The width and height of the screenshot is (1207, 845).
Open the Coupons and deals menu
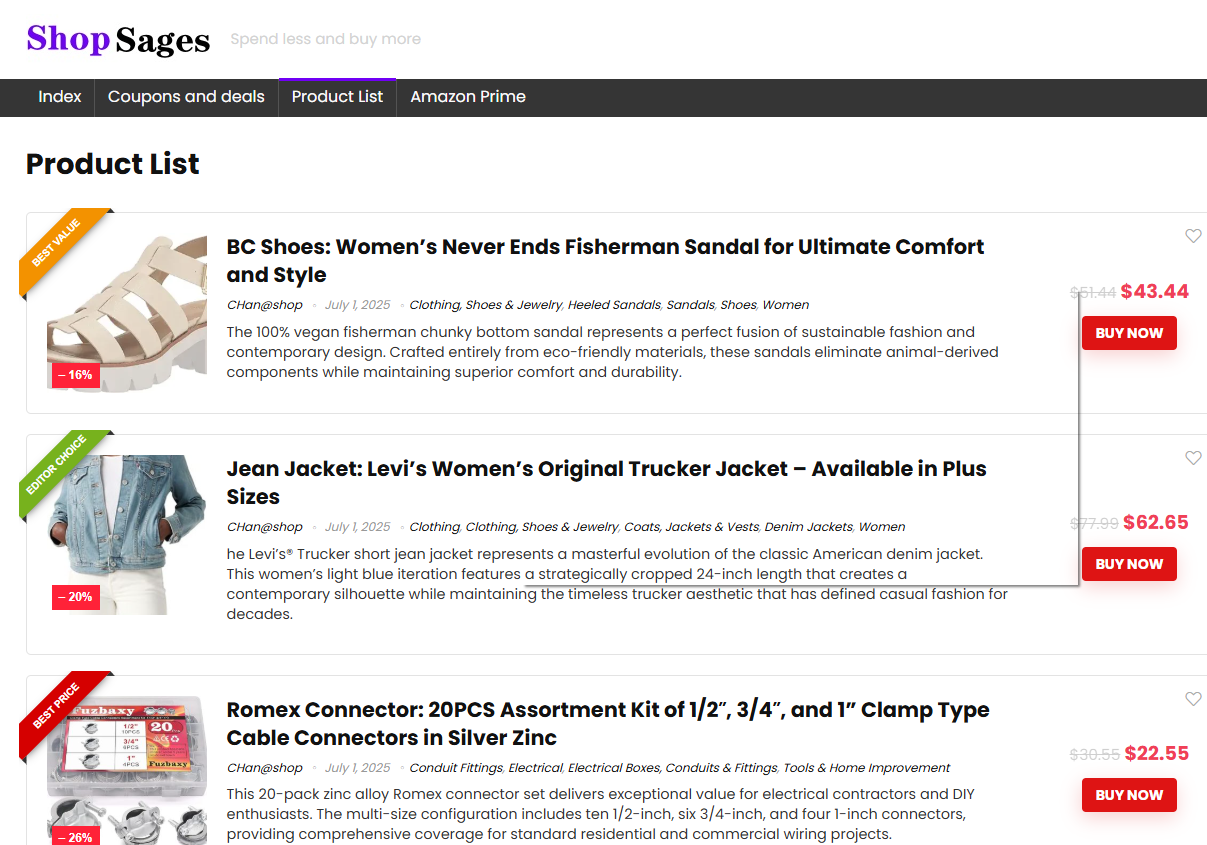pos(186,97)
